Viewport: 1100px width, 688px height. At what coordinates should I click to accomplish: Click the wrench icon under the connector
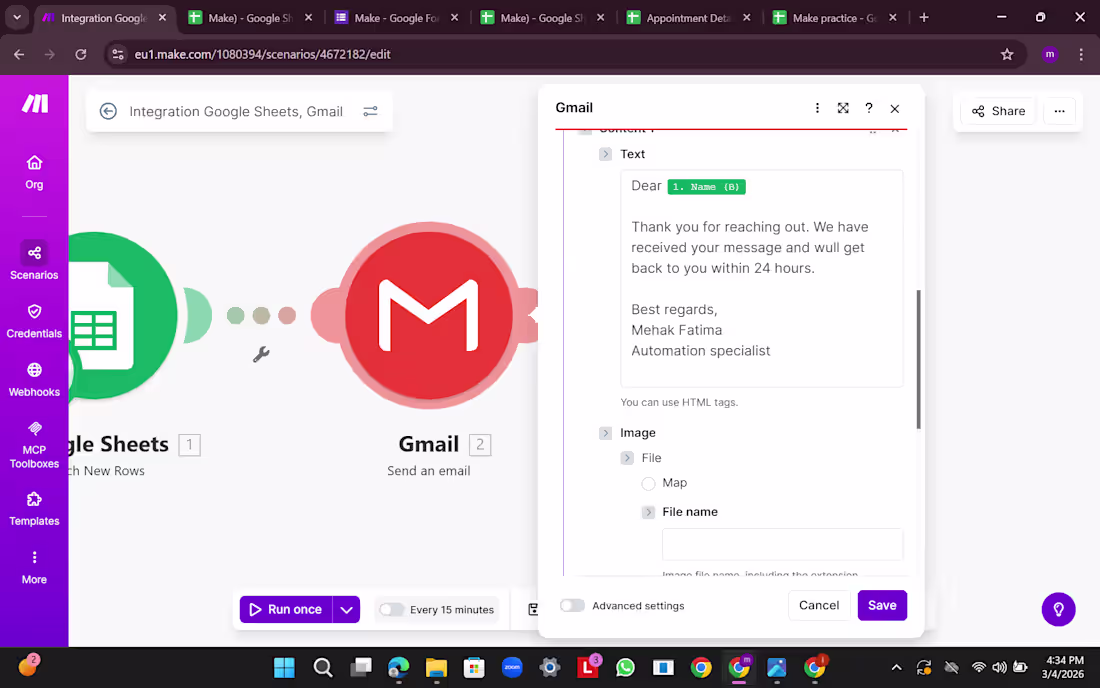[261, 354]
